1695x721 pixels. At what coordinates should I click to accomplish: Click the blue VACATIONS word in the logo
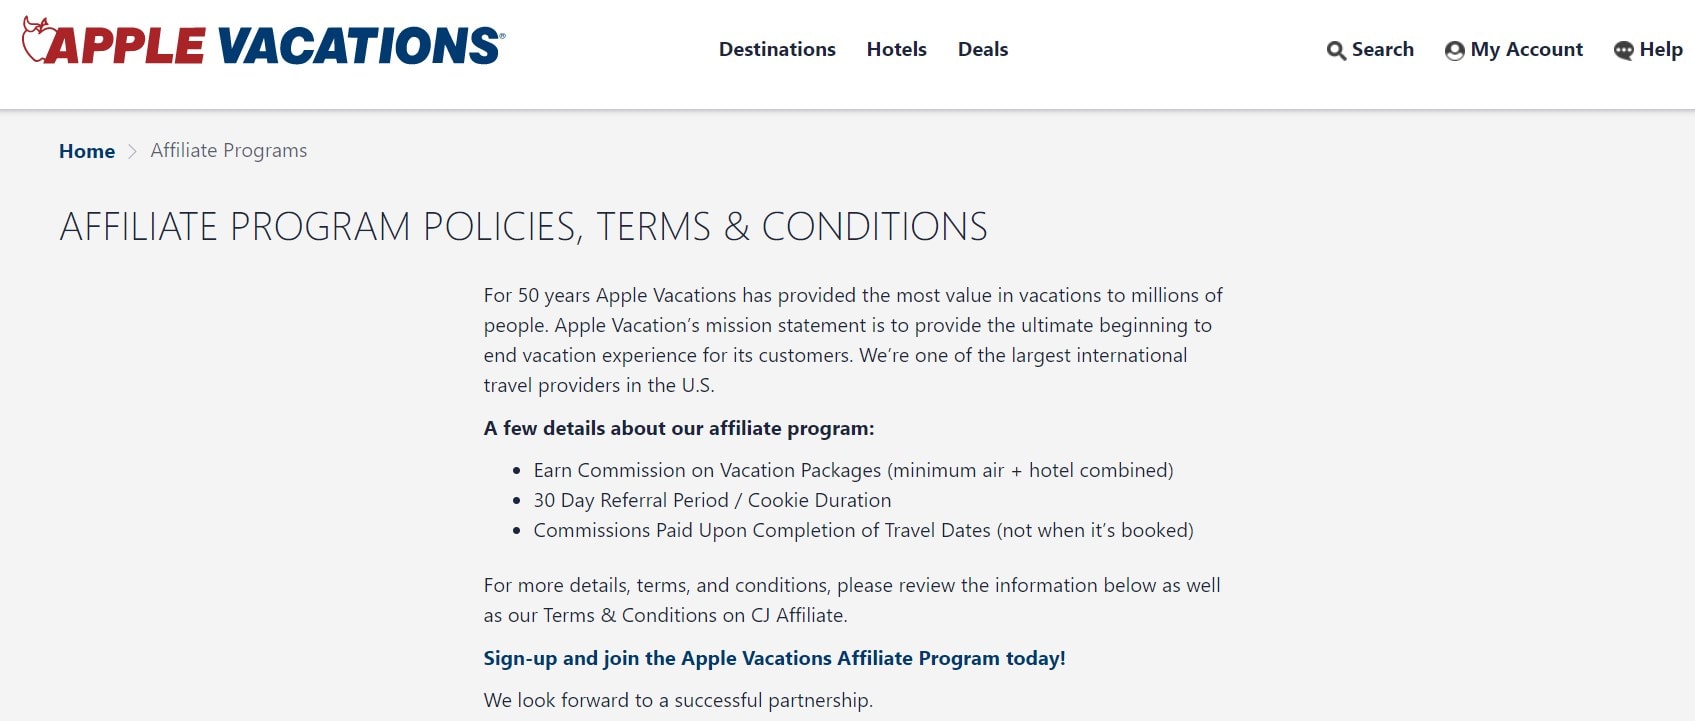pos(358,46)
